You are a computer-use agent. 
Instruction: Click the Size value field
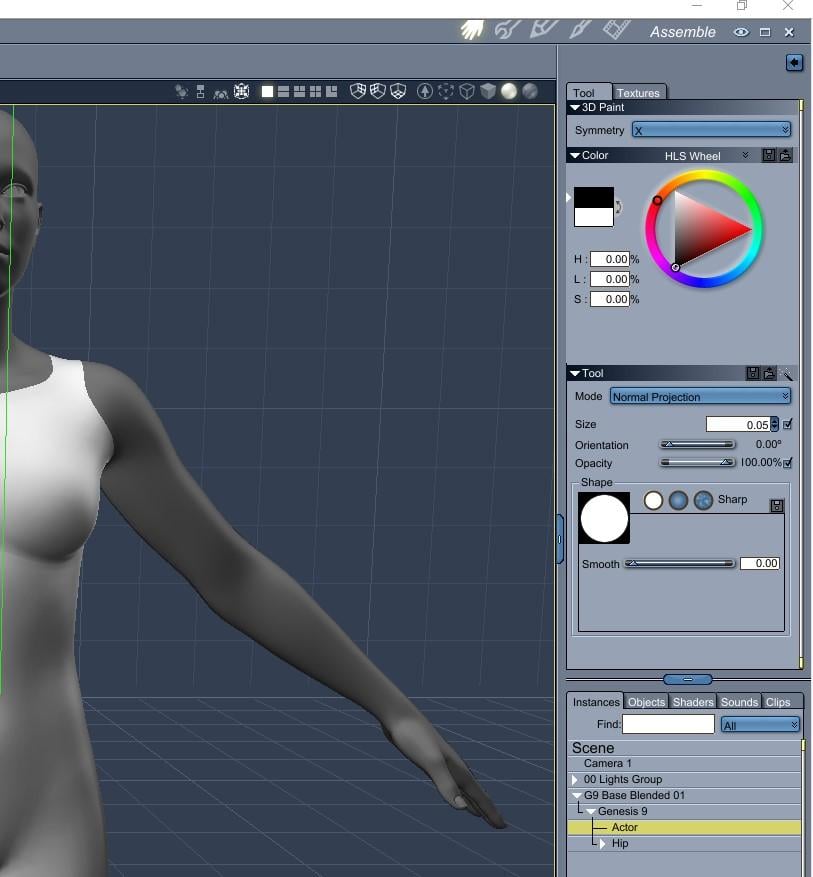[x=738, y=425]
